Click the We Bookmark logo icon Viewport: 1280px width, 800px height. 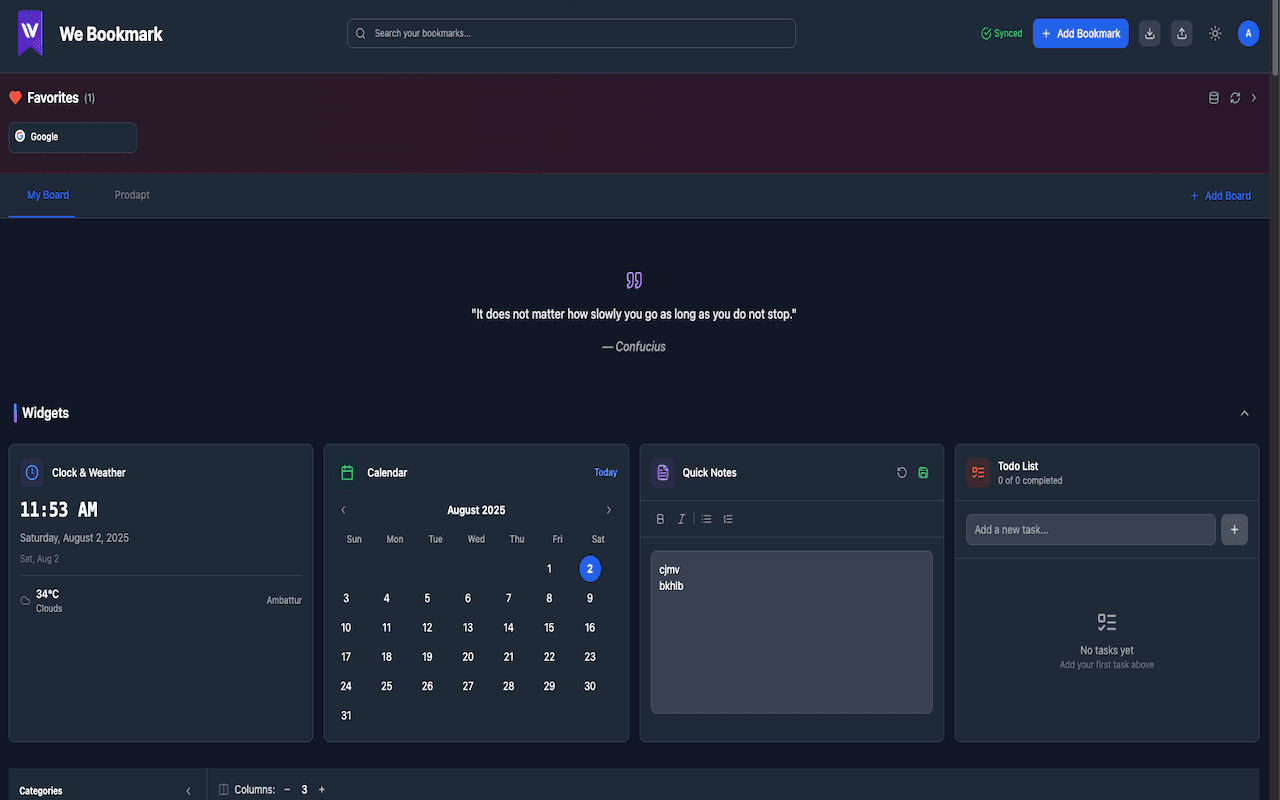[x=31, y=33]
